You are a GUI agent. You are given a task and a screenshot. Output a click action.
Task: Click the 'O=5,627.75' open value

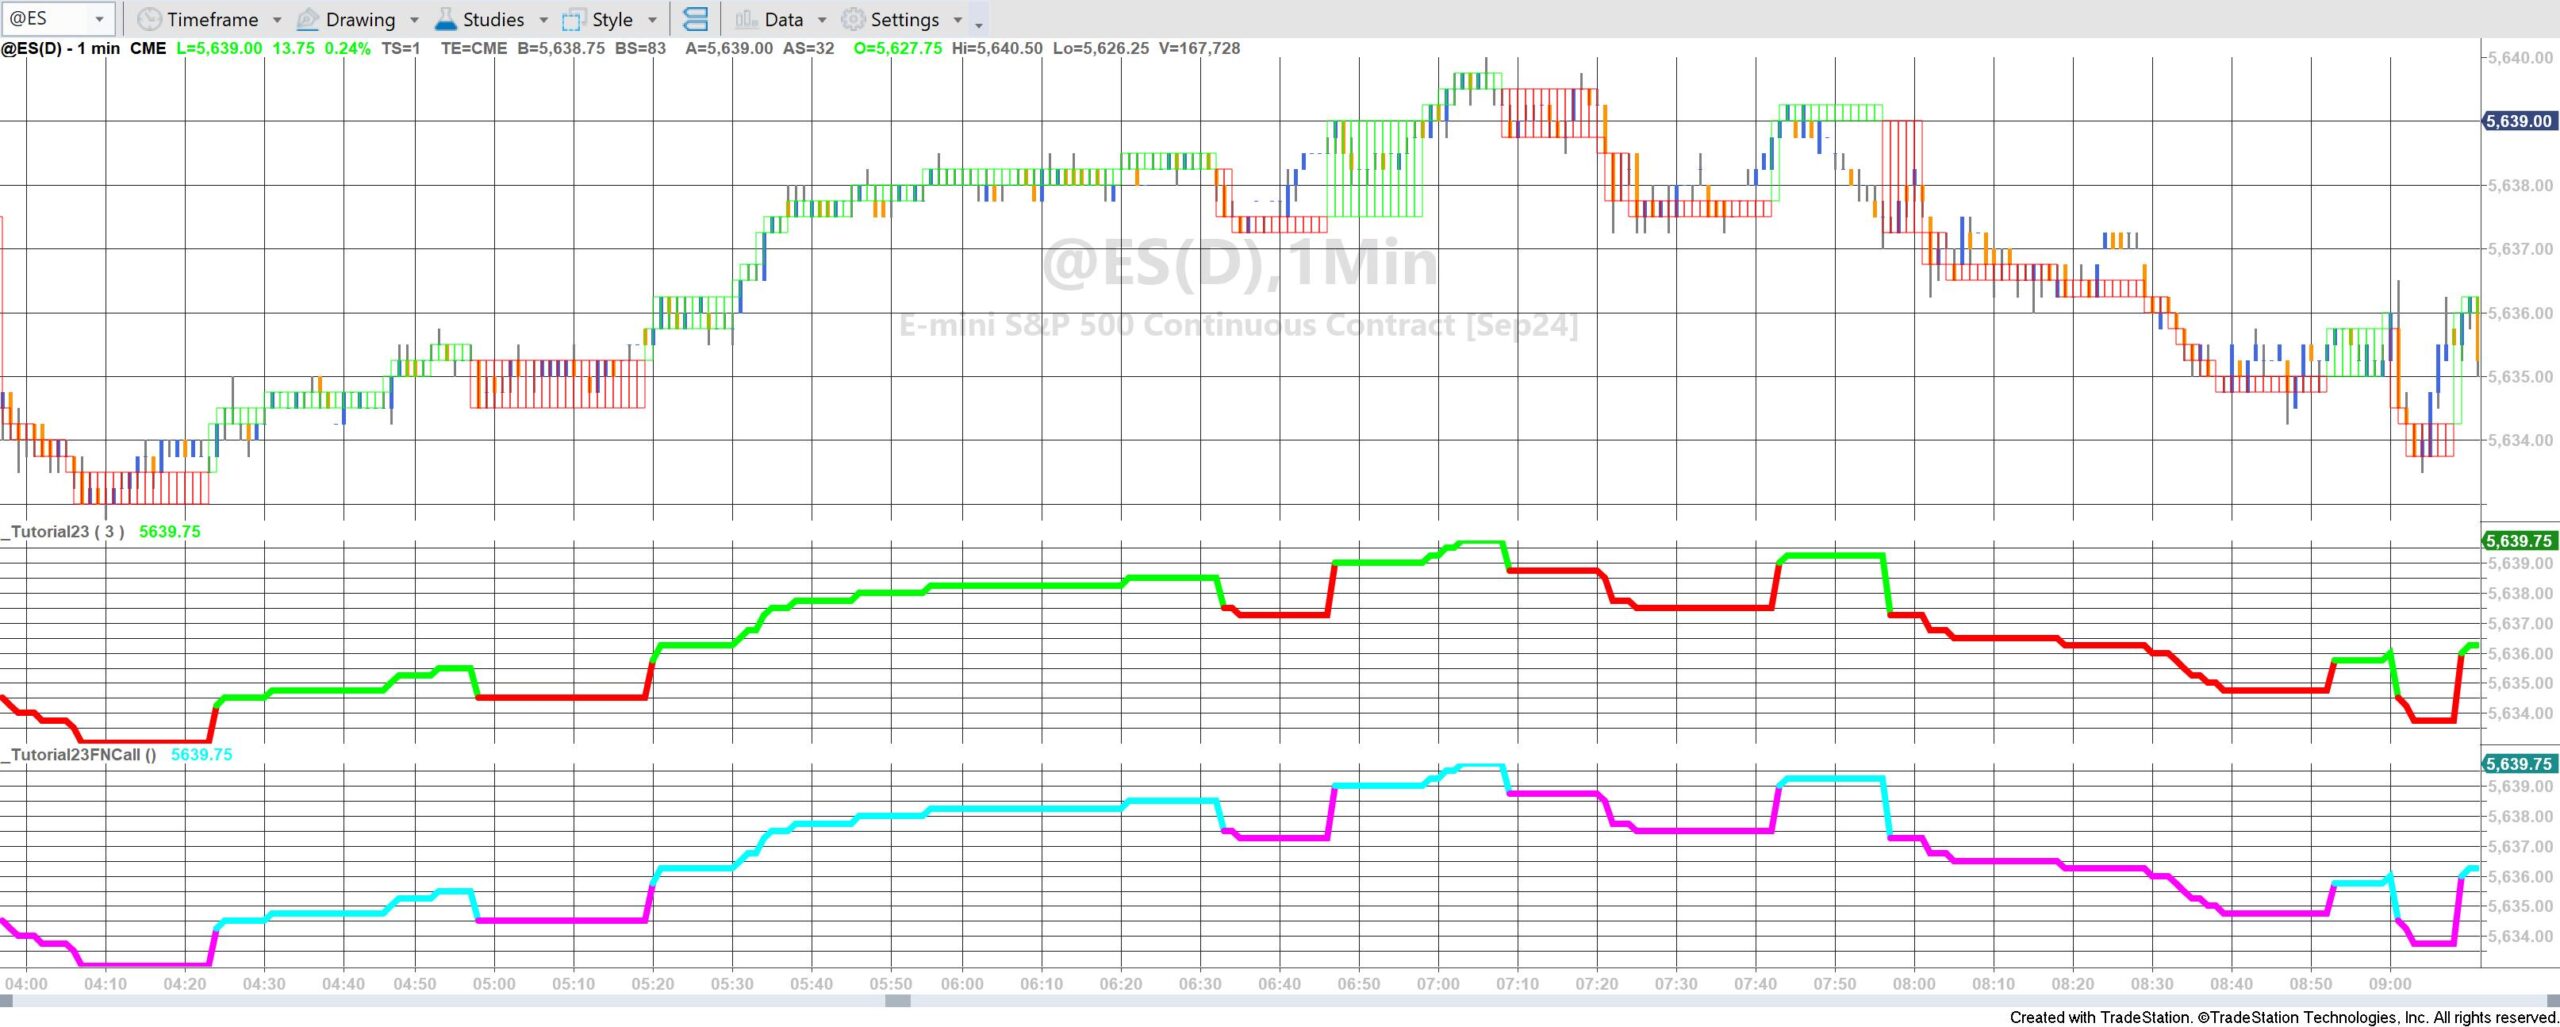[897, 48]
